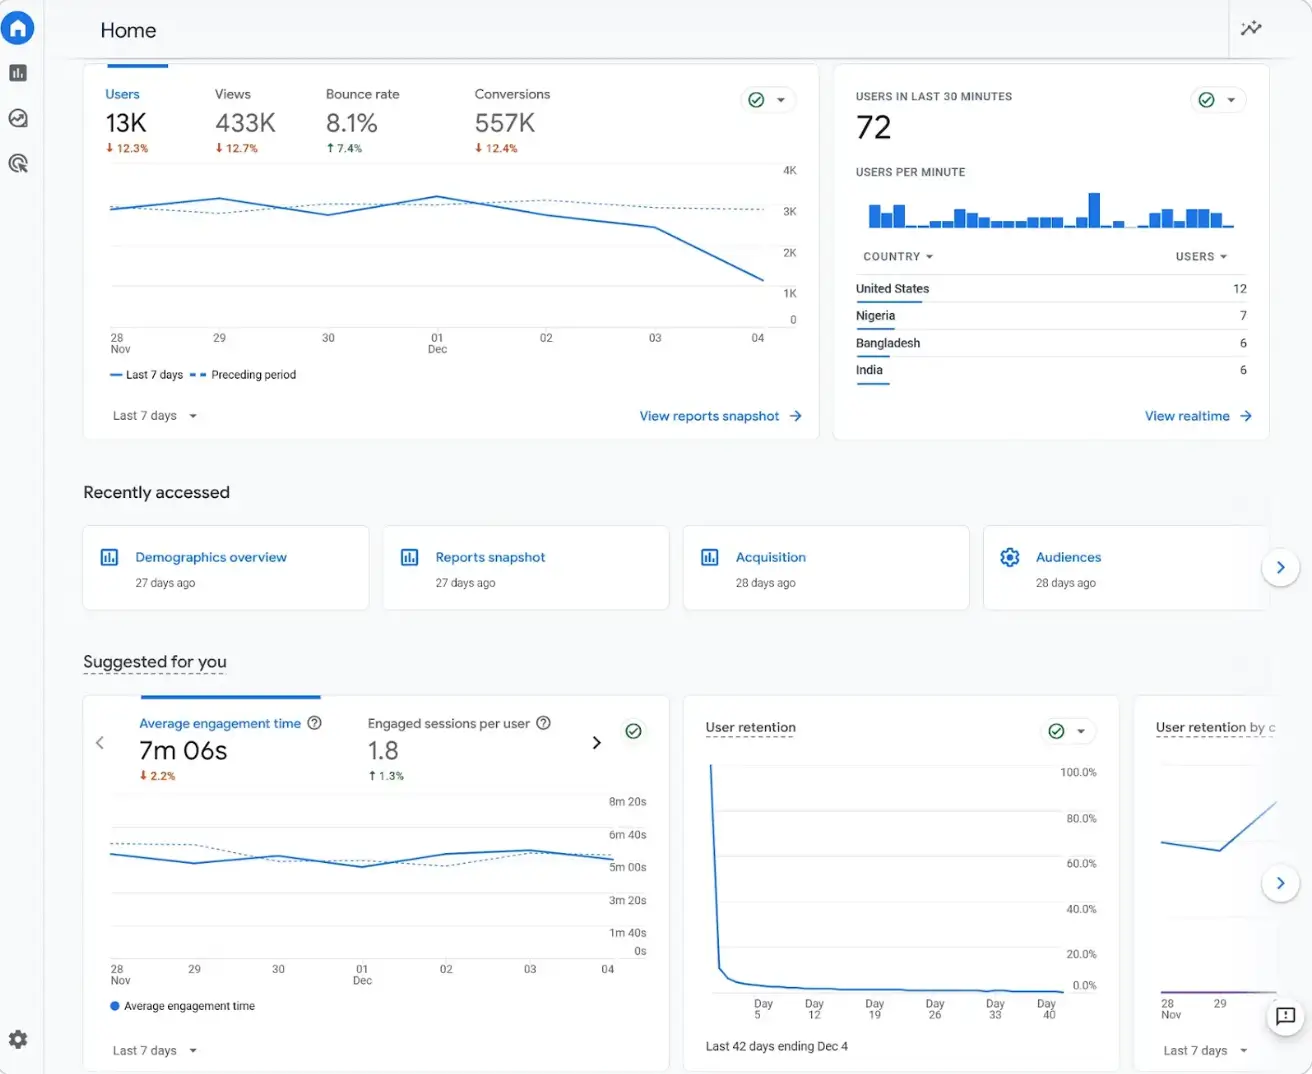Click the feedback icon at bottom right
Viewport: 1312px width, 1074px height.
coord(1285,1017)
